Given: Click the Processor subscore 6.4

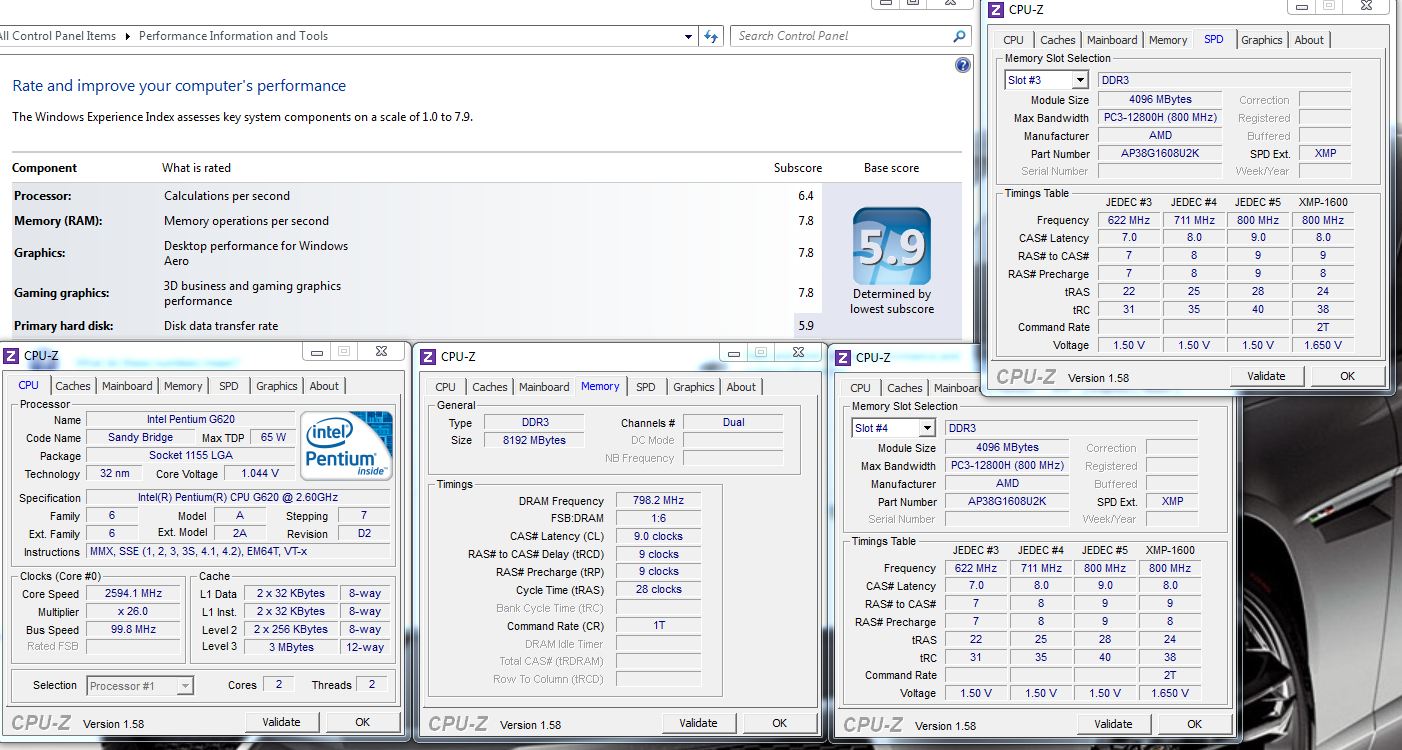Looking at the screenshot, I should (805, 196).
